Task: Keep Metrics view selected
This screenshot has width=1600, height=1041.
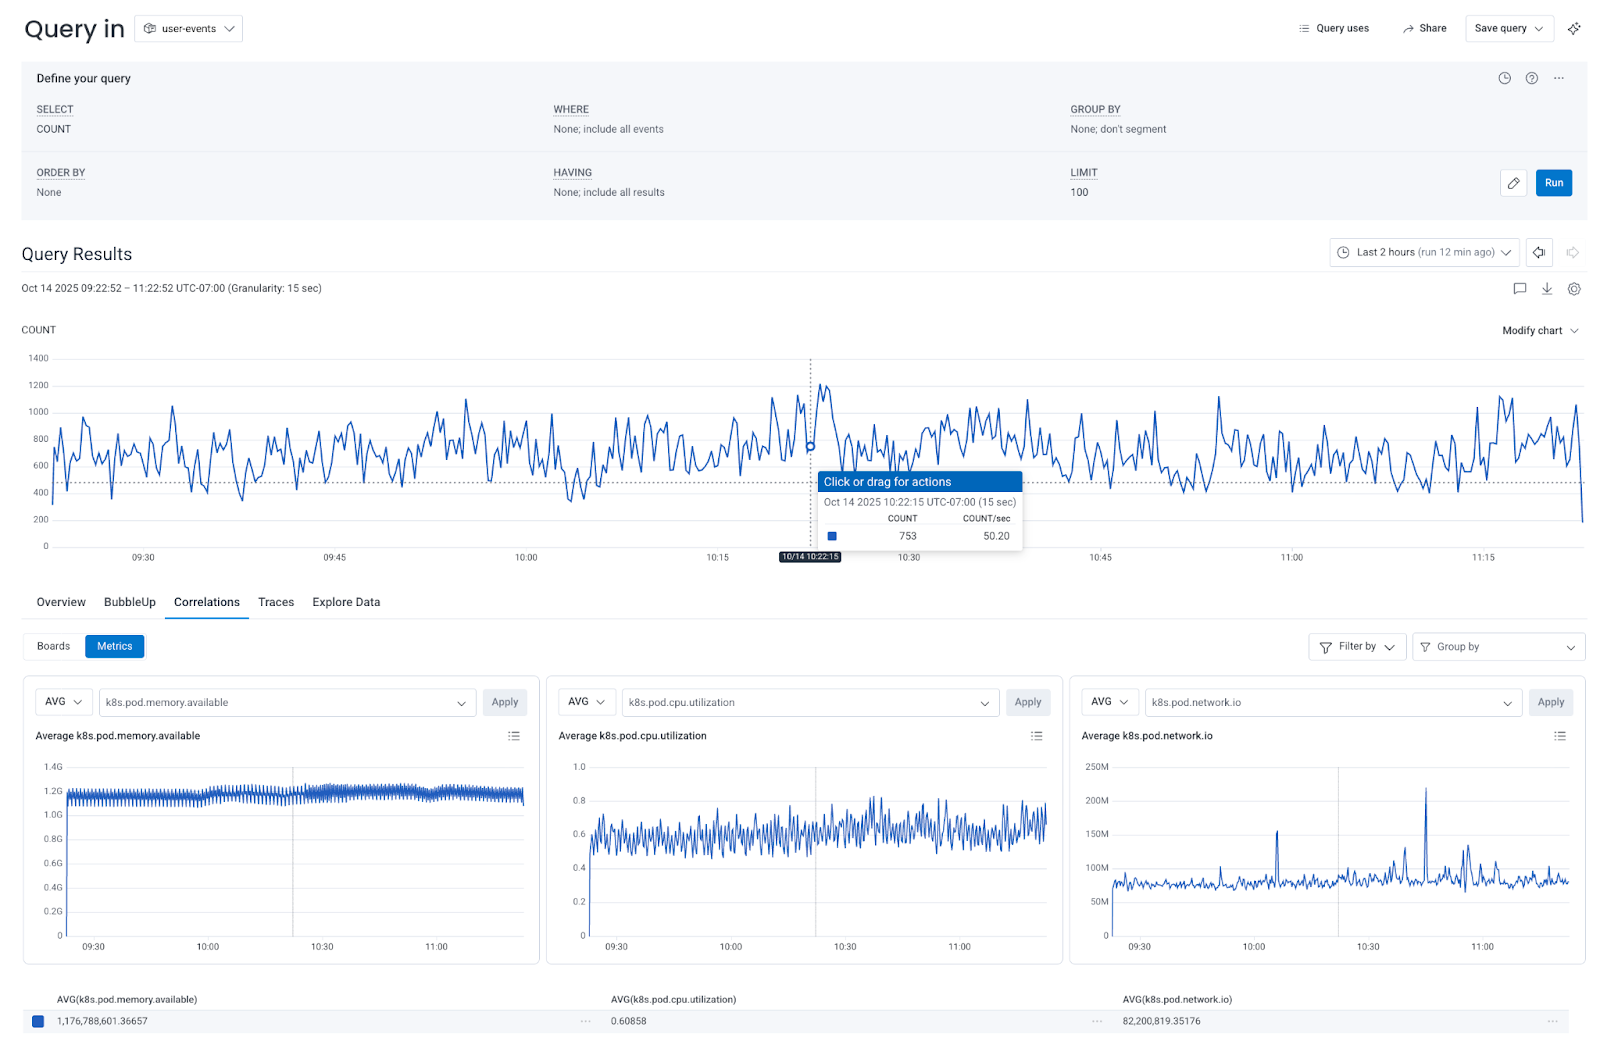Action: [114, 646]
